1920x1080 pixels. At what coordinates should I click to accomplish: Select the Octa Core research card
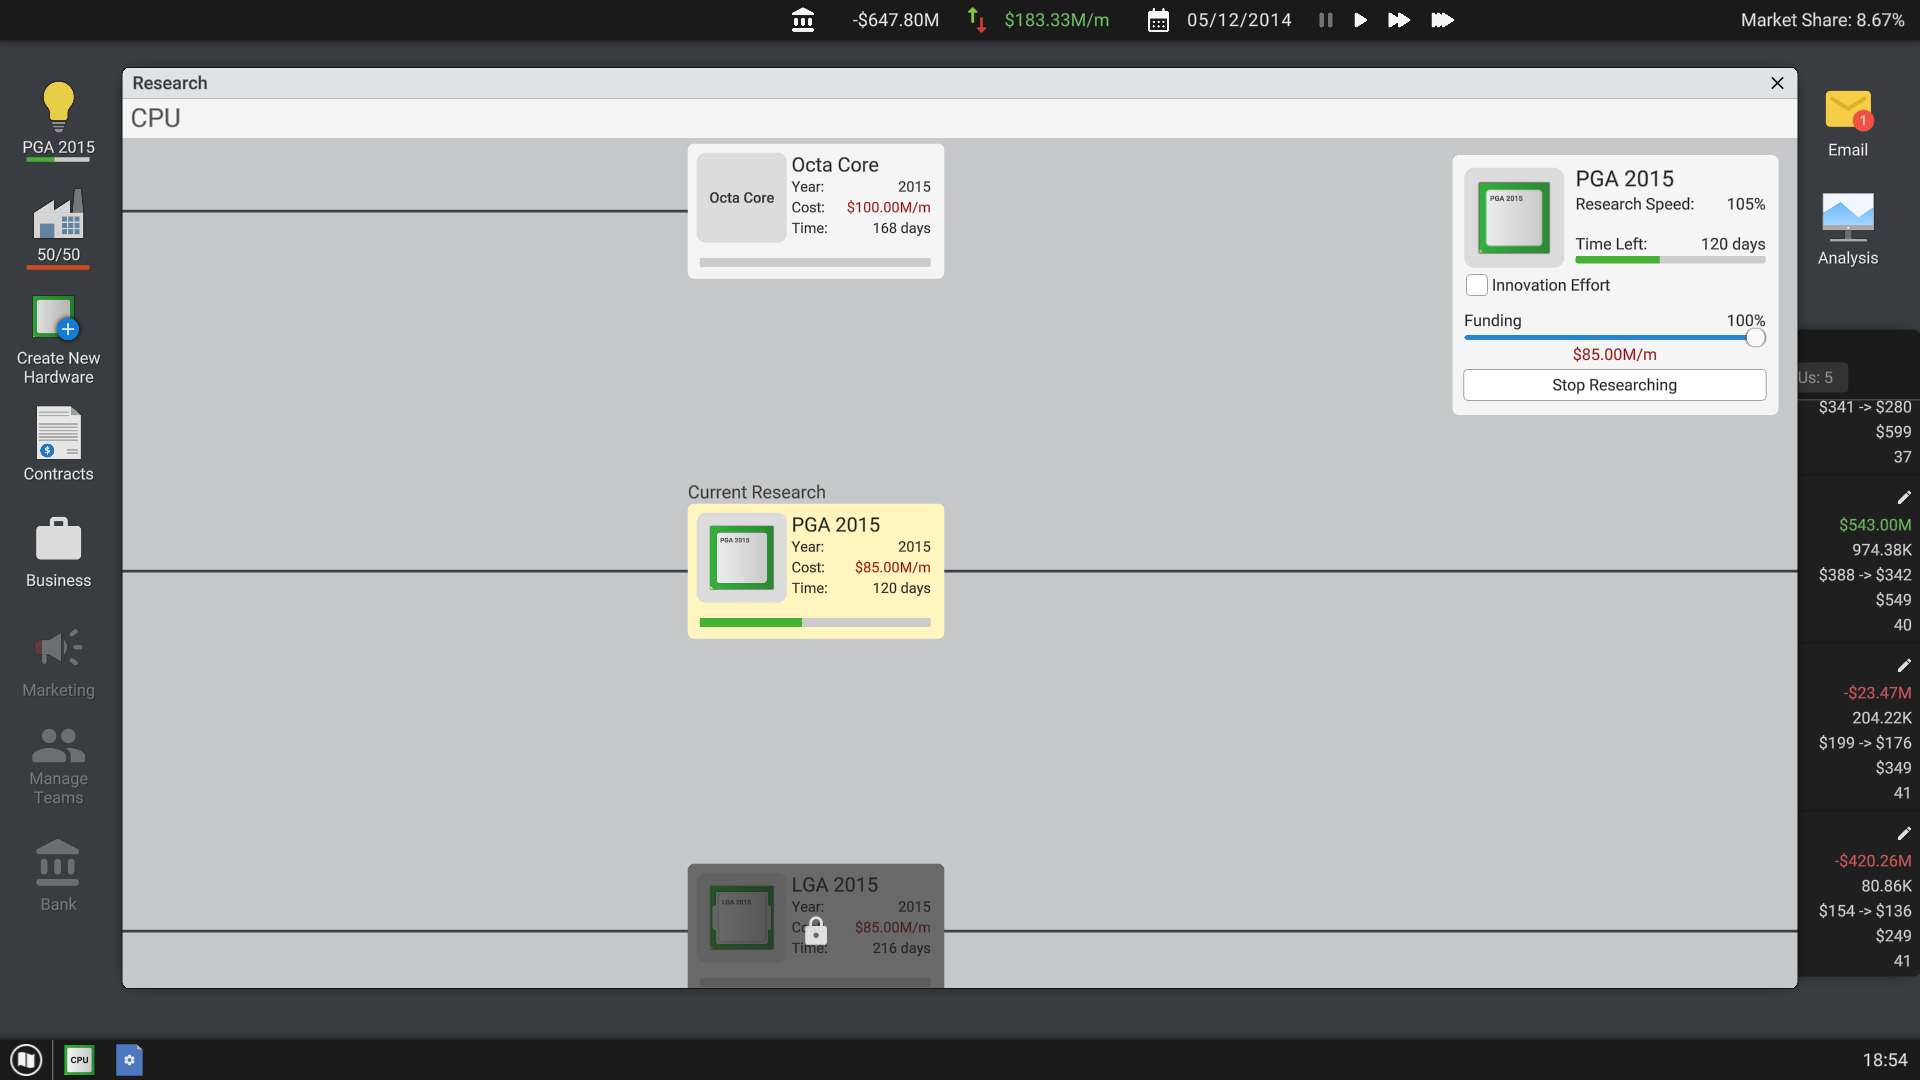[815, 211]
